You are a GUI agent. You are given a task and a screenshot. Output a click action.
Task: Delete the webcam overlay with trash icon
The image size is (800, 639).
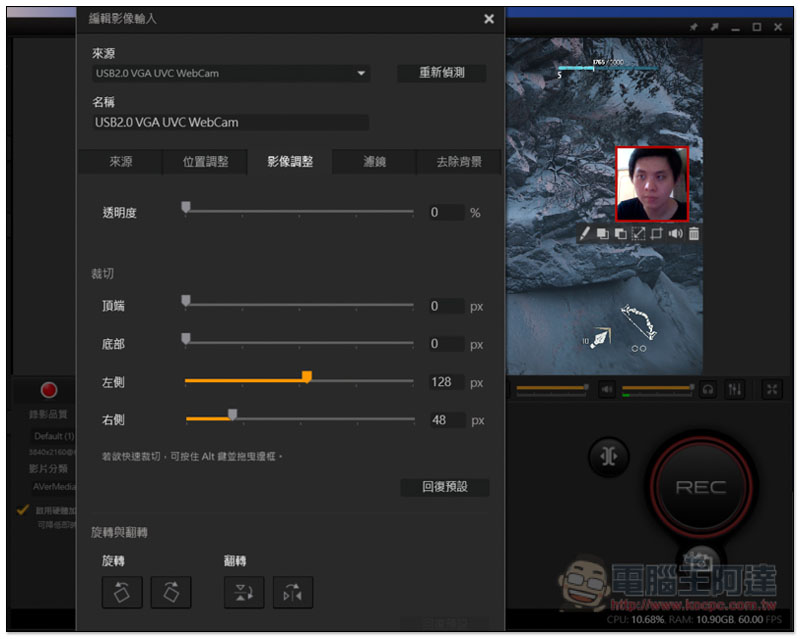tap(693, 234)
